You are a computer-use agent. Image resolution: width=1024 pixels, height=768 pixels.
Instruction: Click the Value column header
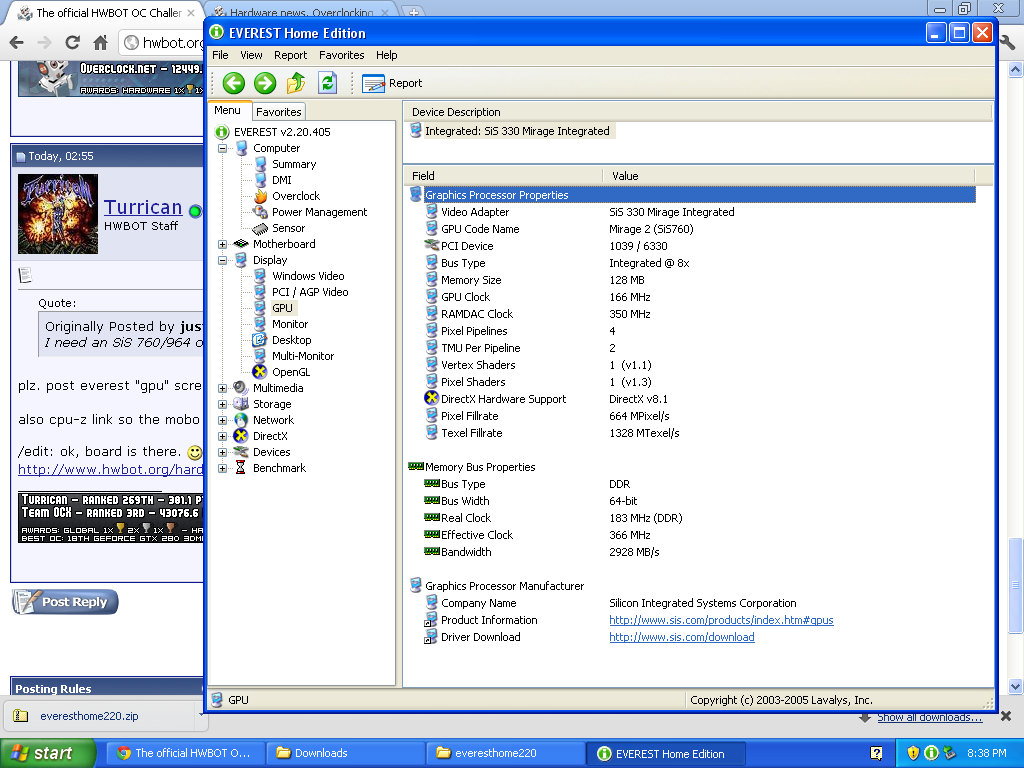[x=788, y=176]
